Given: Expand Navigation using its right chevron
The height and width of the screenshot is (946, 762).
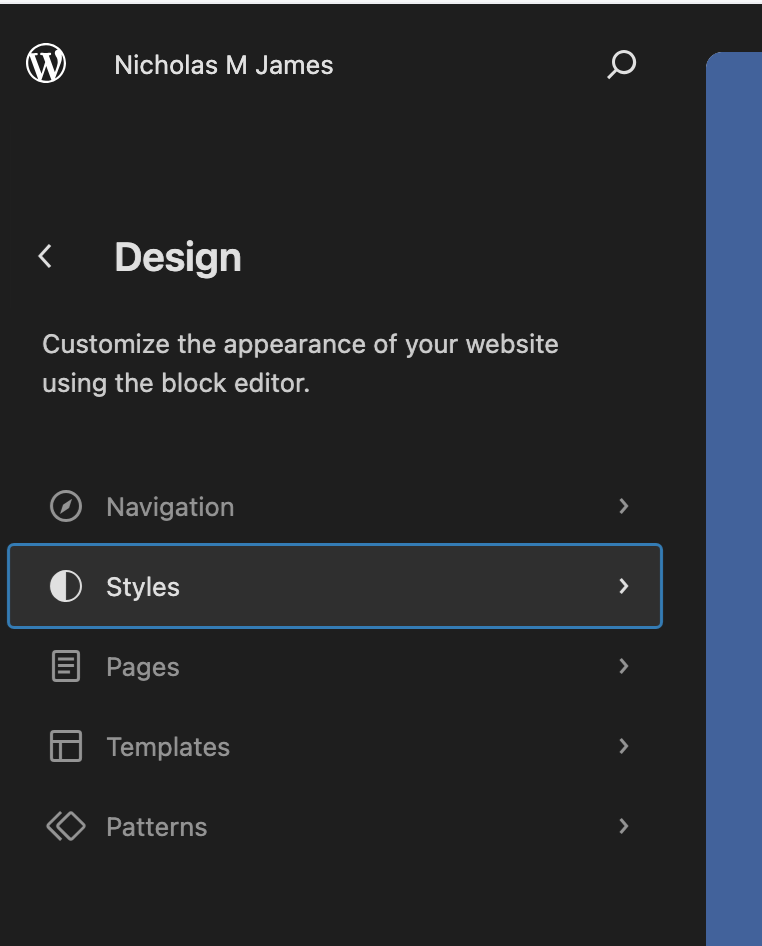Looking at the screenshot, I should pyautogui.click(x=623, y=506).
